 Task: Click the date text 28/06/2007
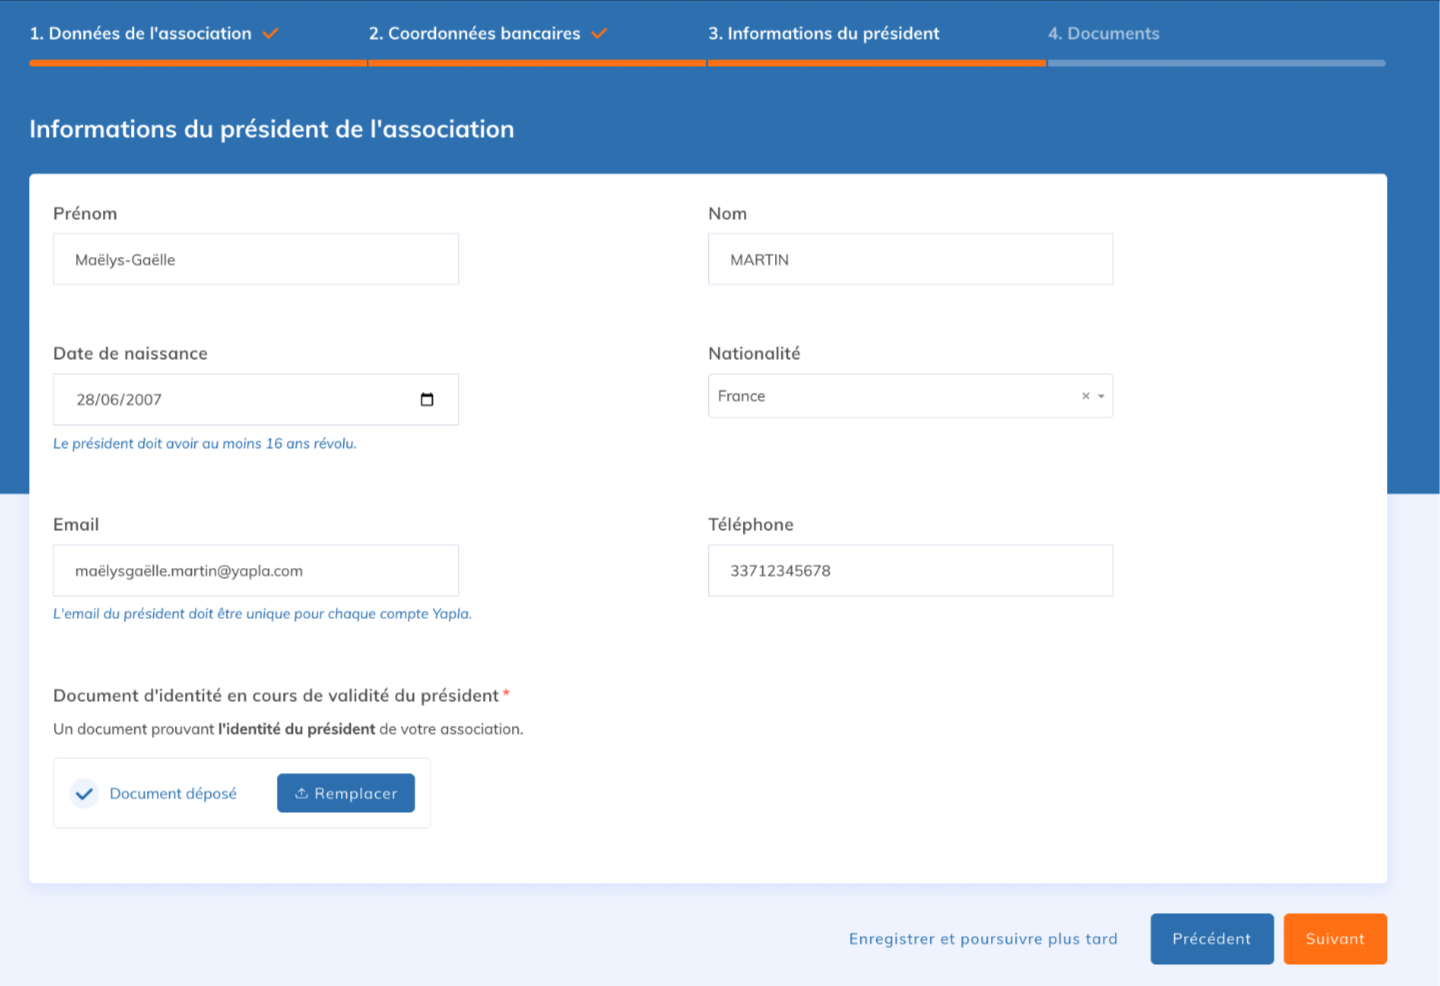coord(119,400)
